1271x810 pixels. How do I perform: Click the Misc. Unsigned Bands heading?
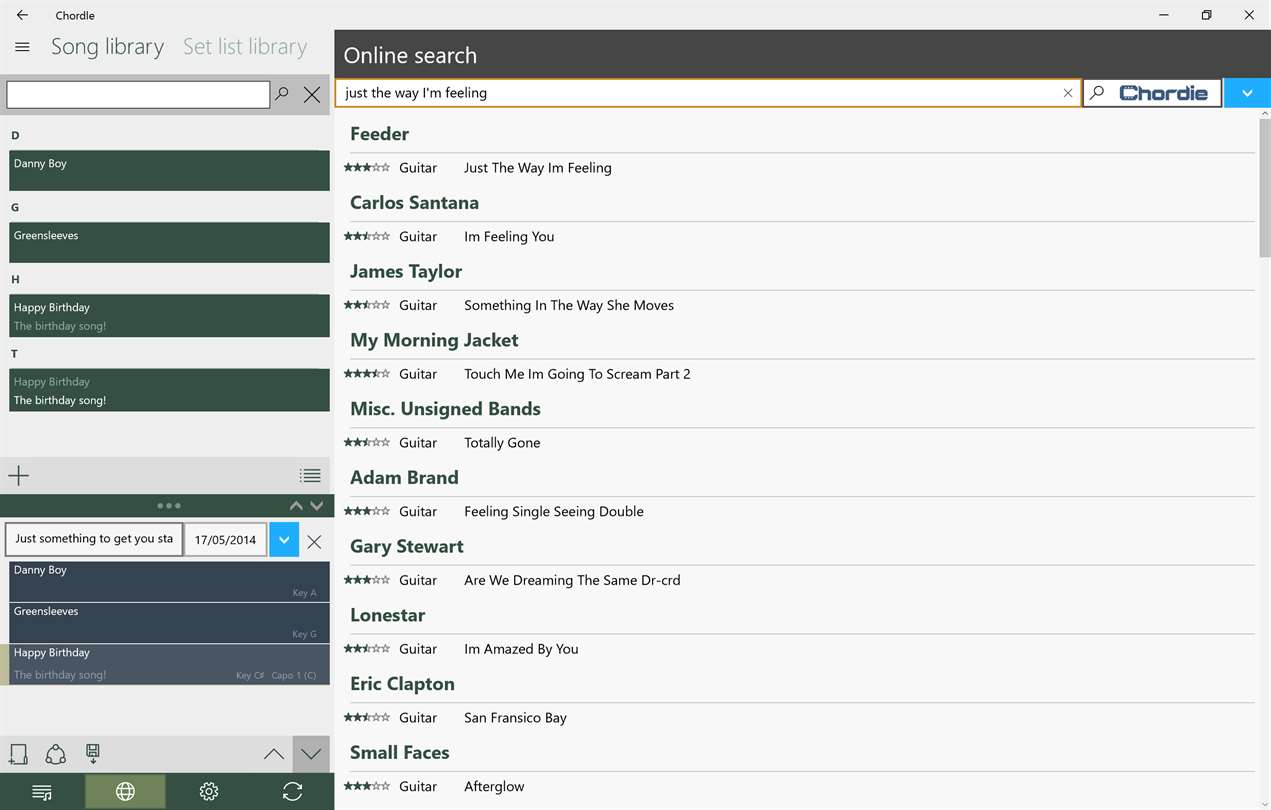[445, 409]
